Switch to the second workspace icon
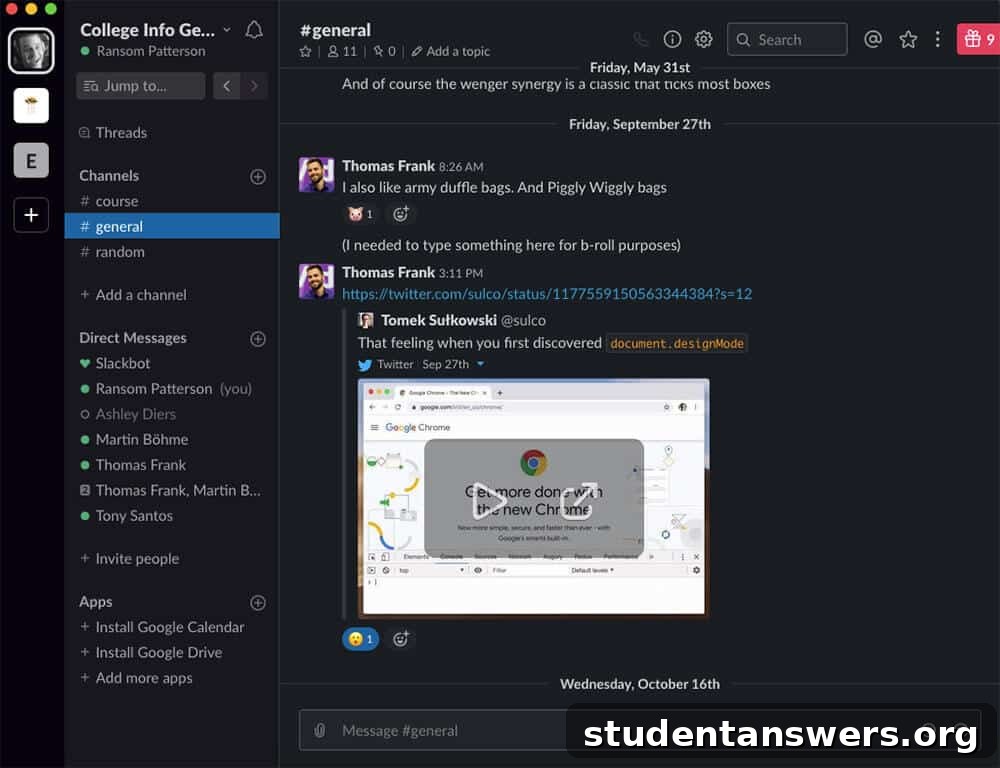 [31, 105]
